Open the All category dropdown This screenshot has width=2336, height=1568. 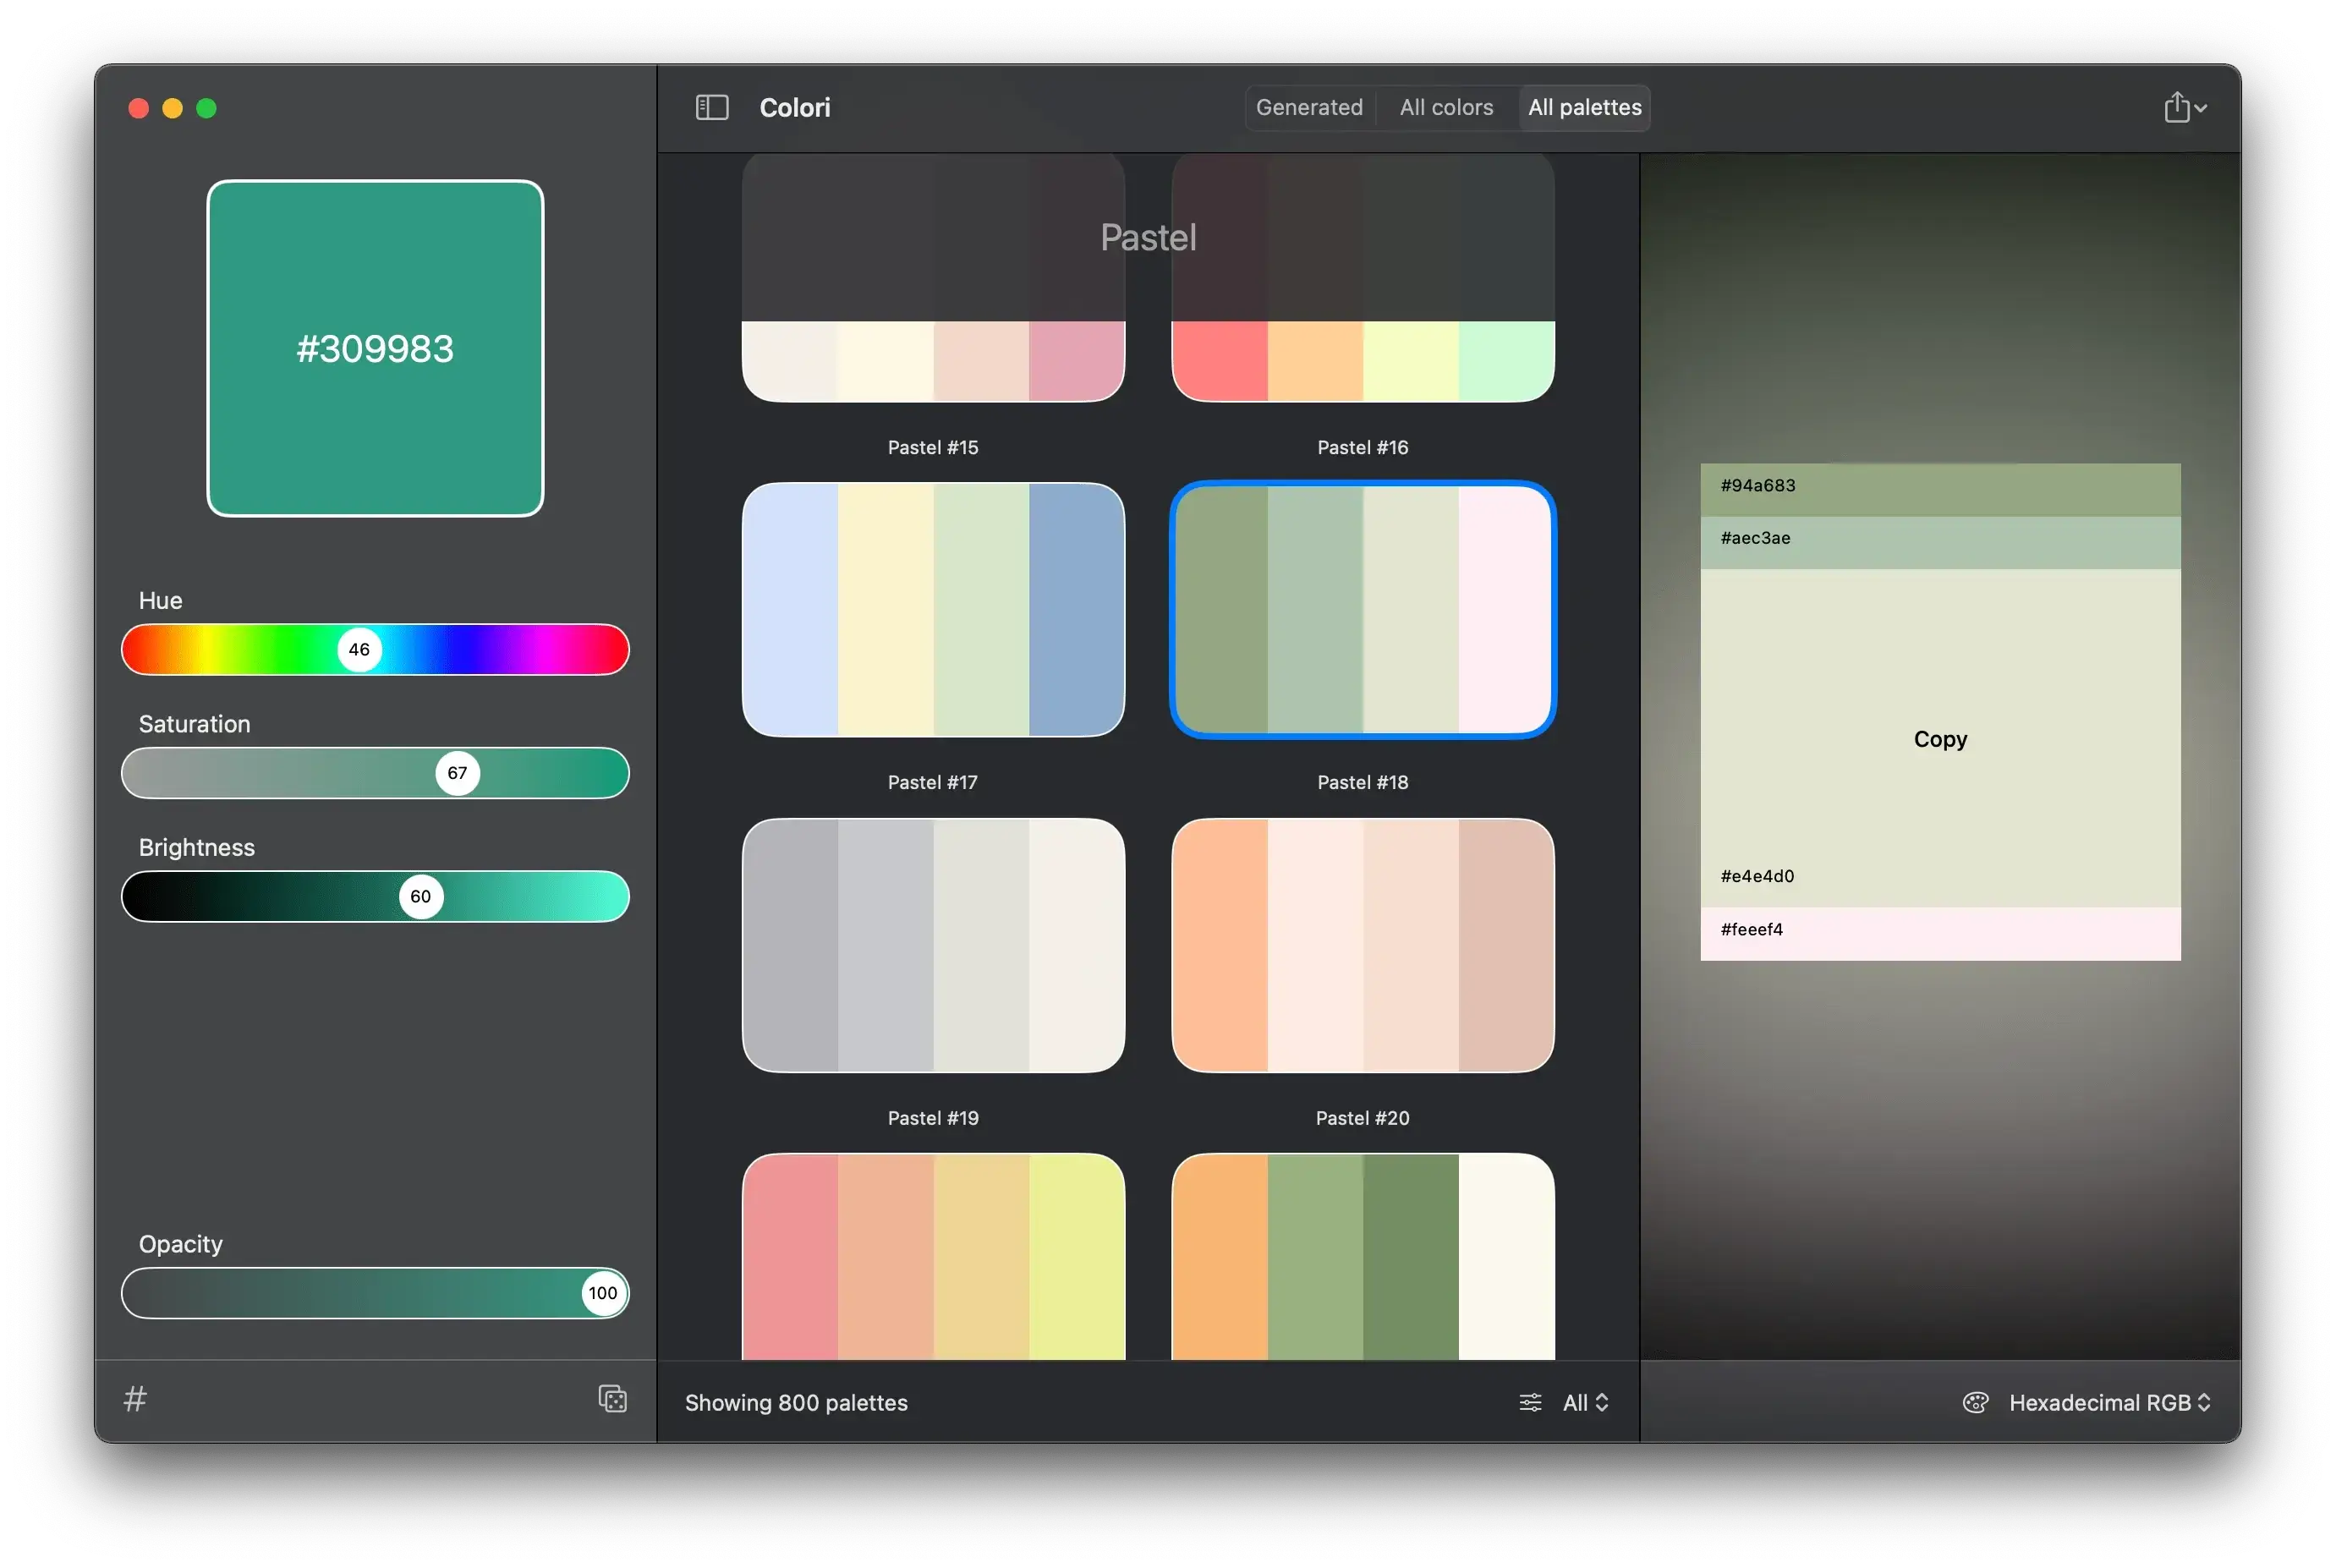[1584, 1402]
